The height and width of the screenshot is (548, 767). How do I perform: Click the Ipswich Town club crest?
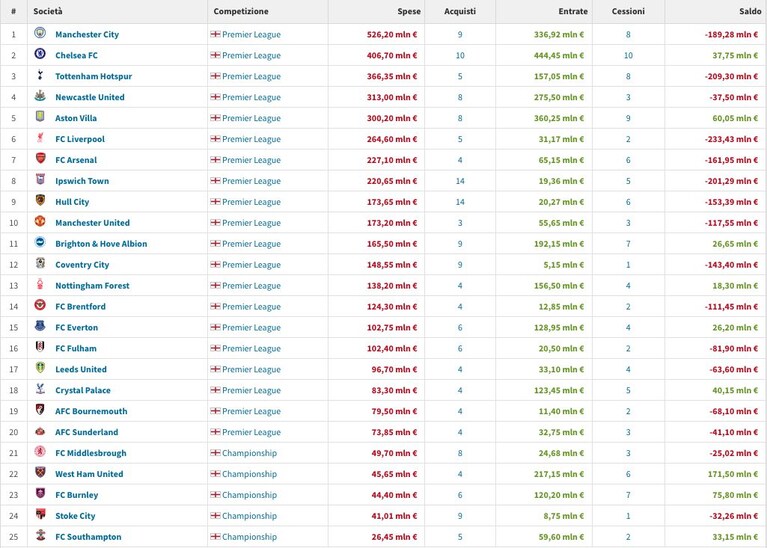point(40,180)
